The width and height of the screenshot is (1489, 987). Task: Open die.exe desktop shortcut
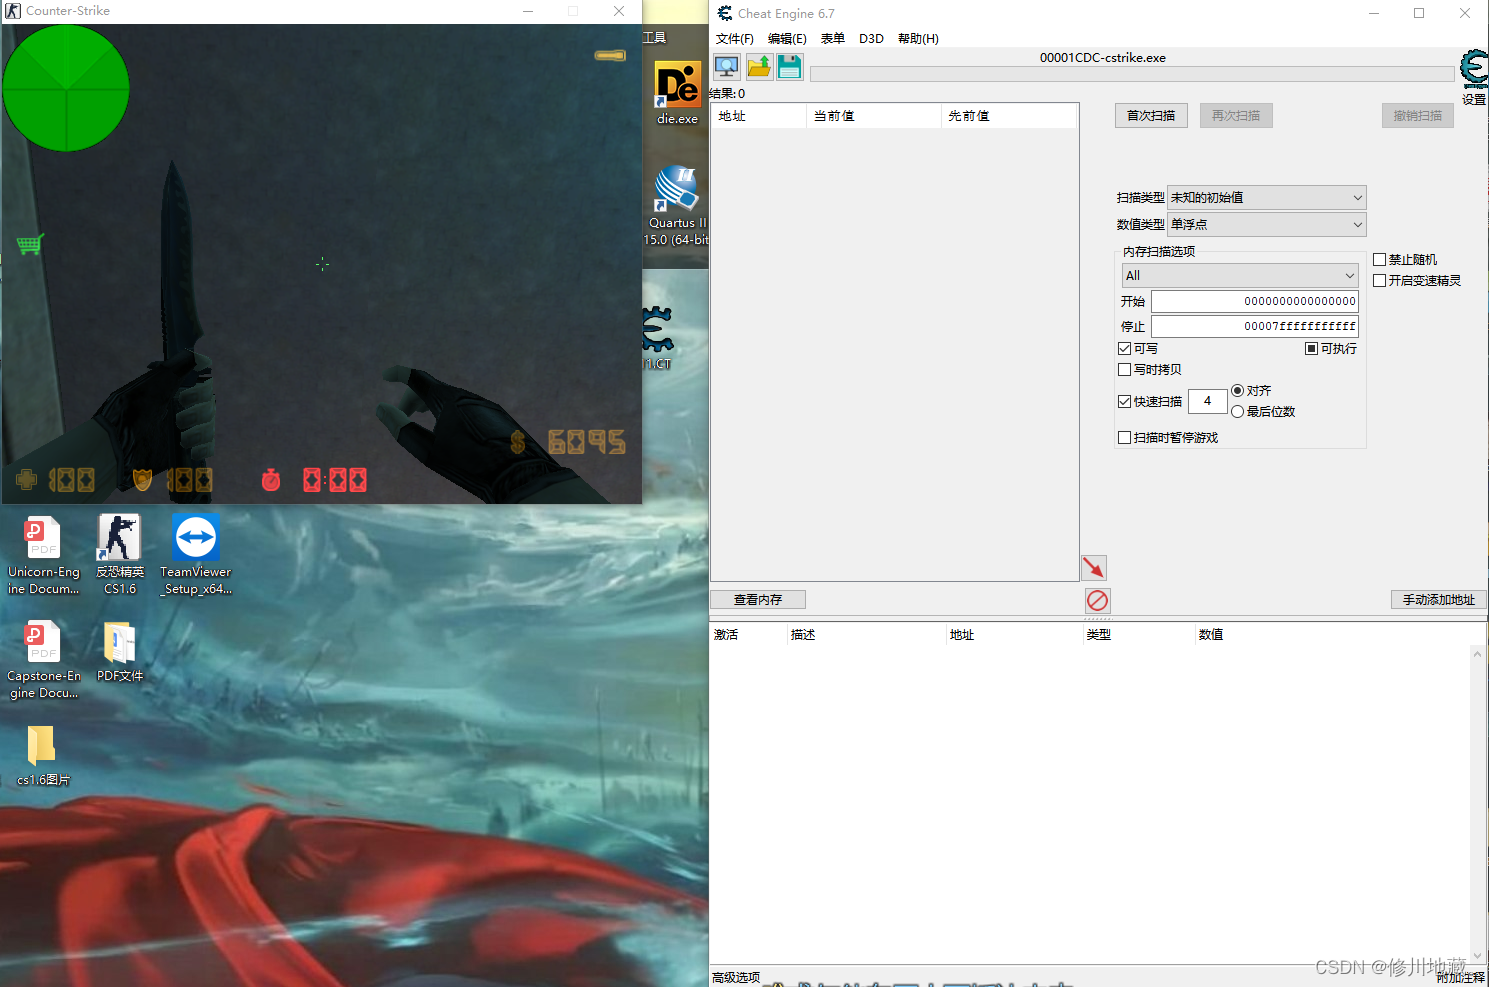pyautogui.click(x=677, y=93)
